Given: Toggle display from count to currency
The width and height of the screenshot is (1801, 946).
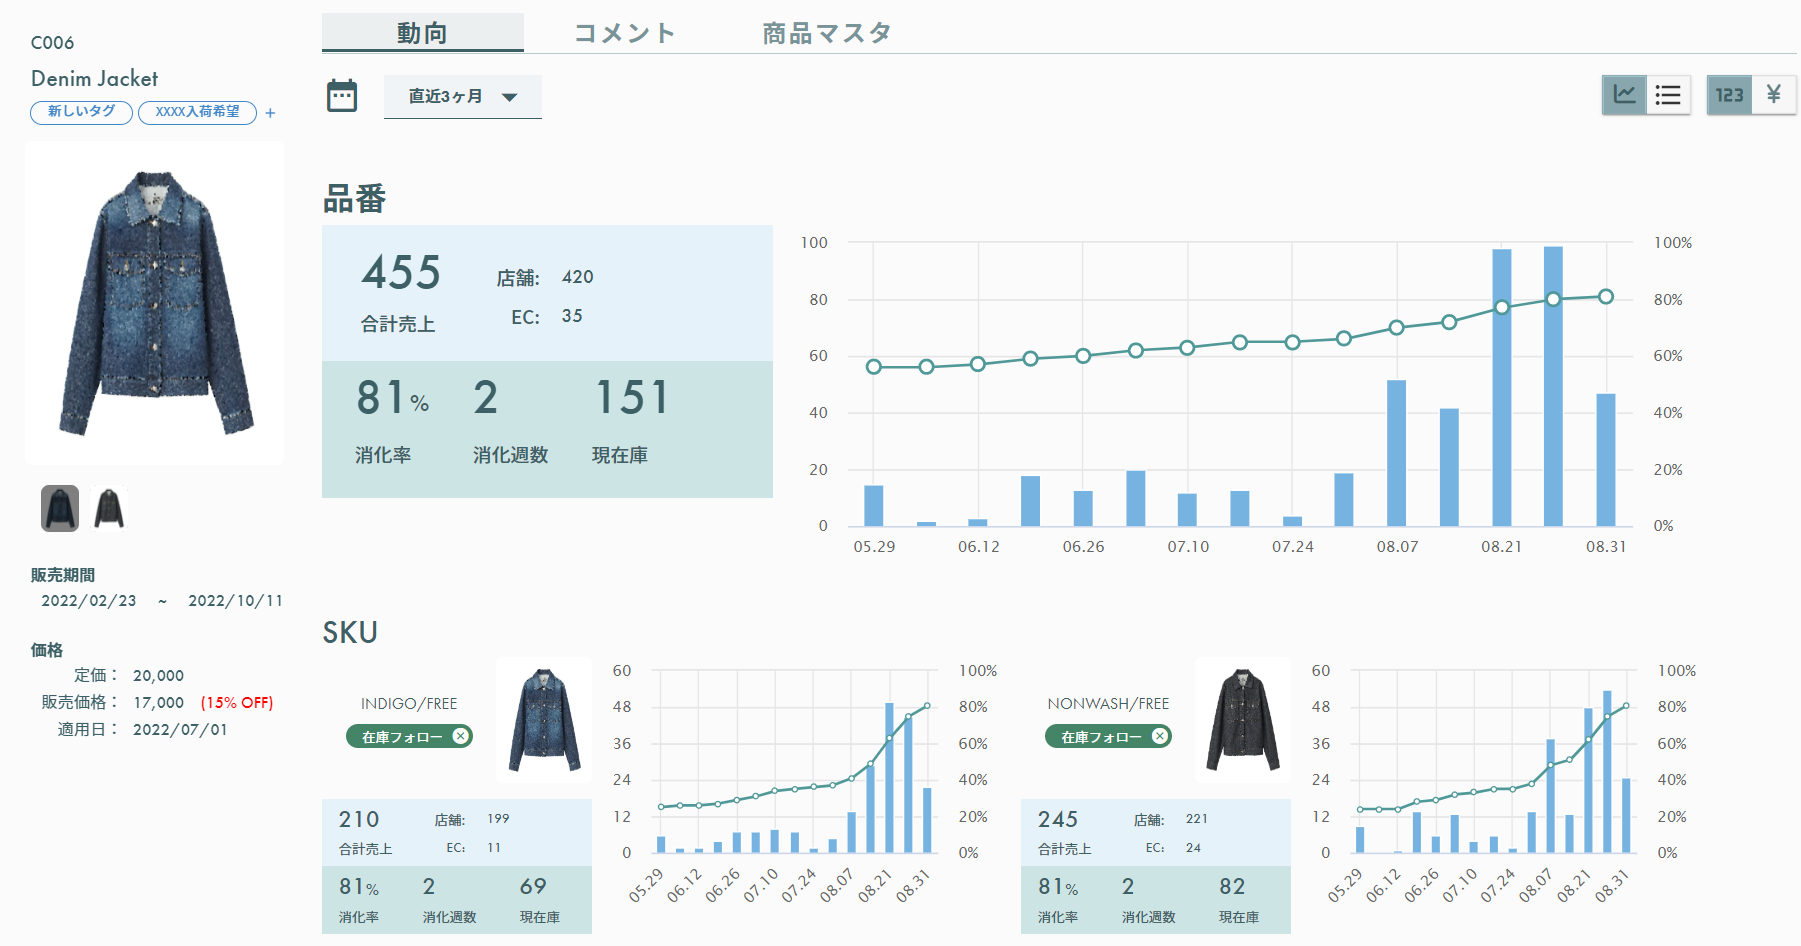Looking at the screenshot, I should [1775, 95].
